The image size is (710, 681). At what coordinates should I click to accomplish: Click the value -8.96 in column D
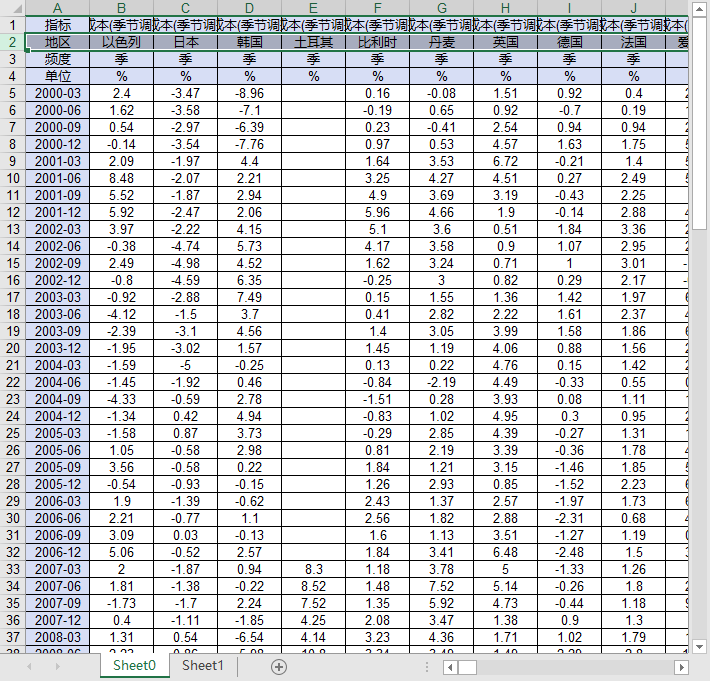(x=249, y=93)
